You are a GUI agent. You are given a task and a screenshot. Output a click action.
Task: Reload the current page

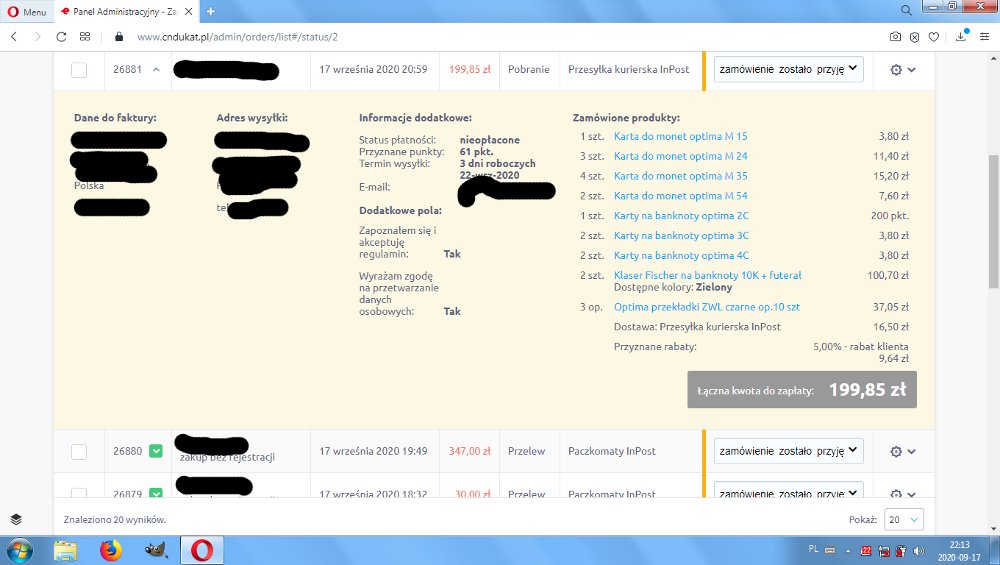point(61,37)
